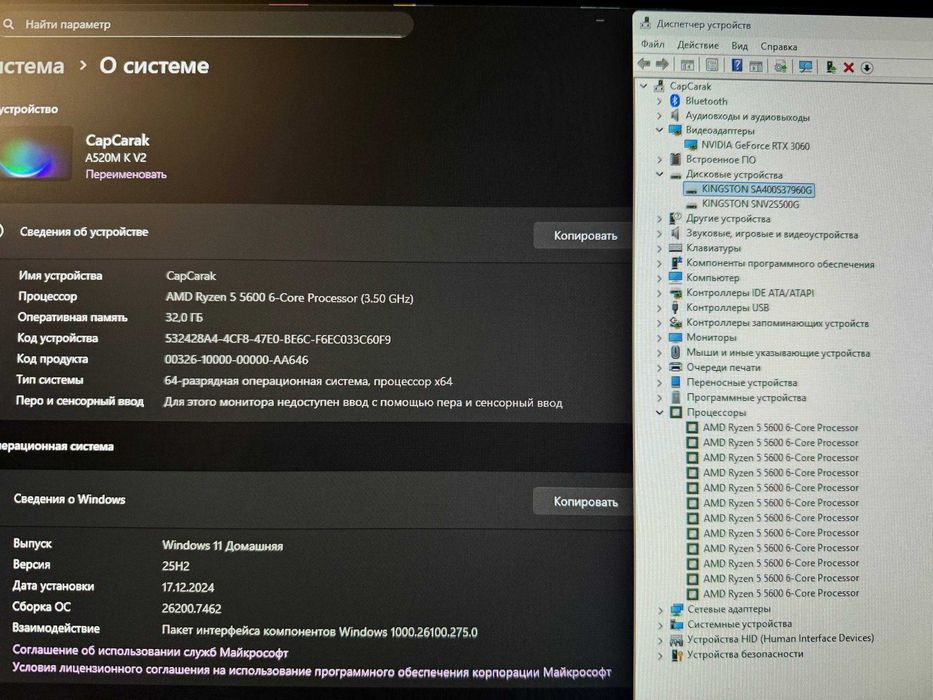Click device code 532428A4-4CF8-47E0-BE6C-F6EC033C60F9
This screenshot has height=700, width=933.
pyautogui.click(x=277, y=339)
